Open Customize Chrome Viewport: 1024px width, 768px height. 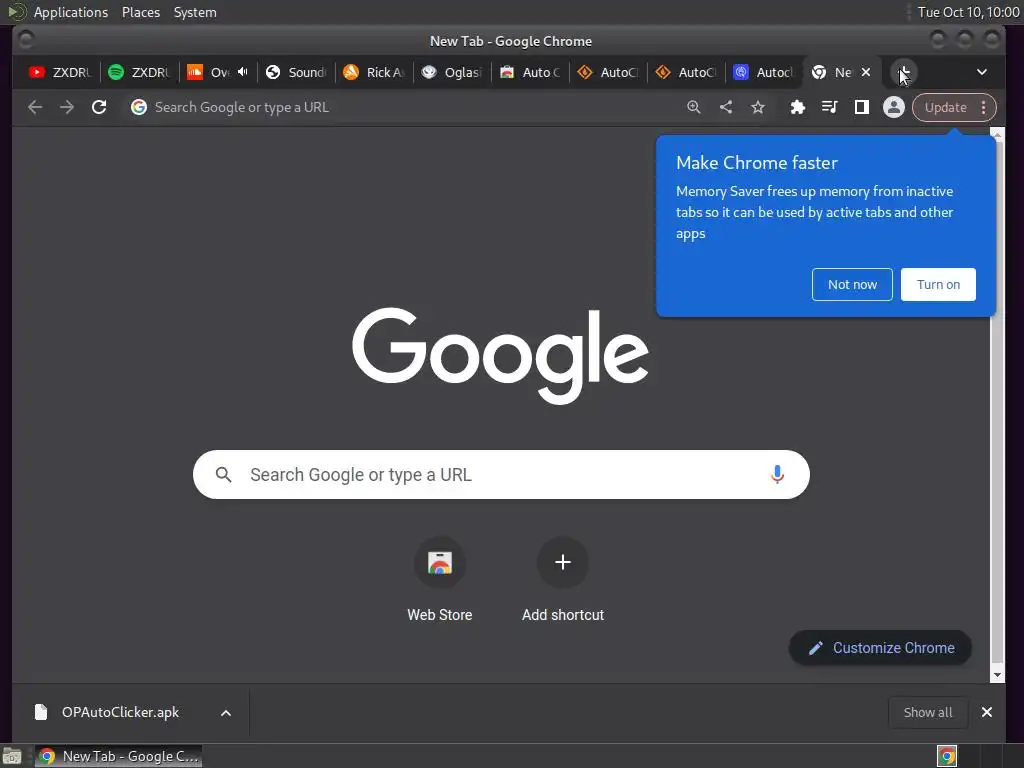pos(880,648)
